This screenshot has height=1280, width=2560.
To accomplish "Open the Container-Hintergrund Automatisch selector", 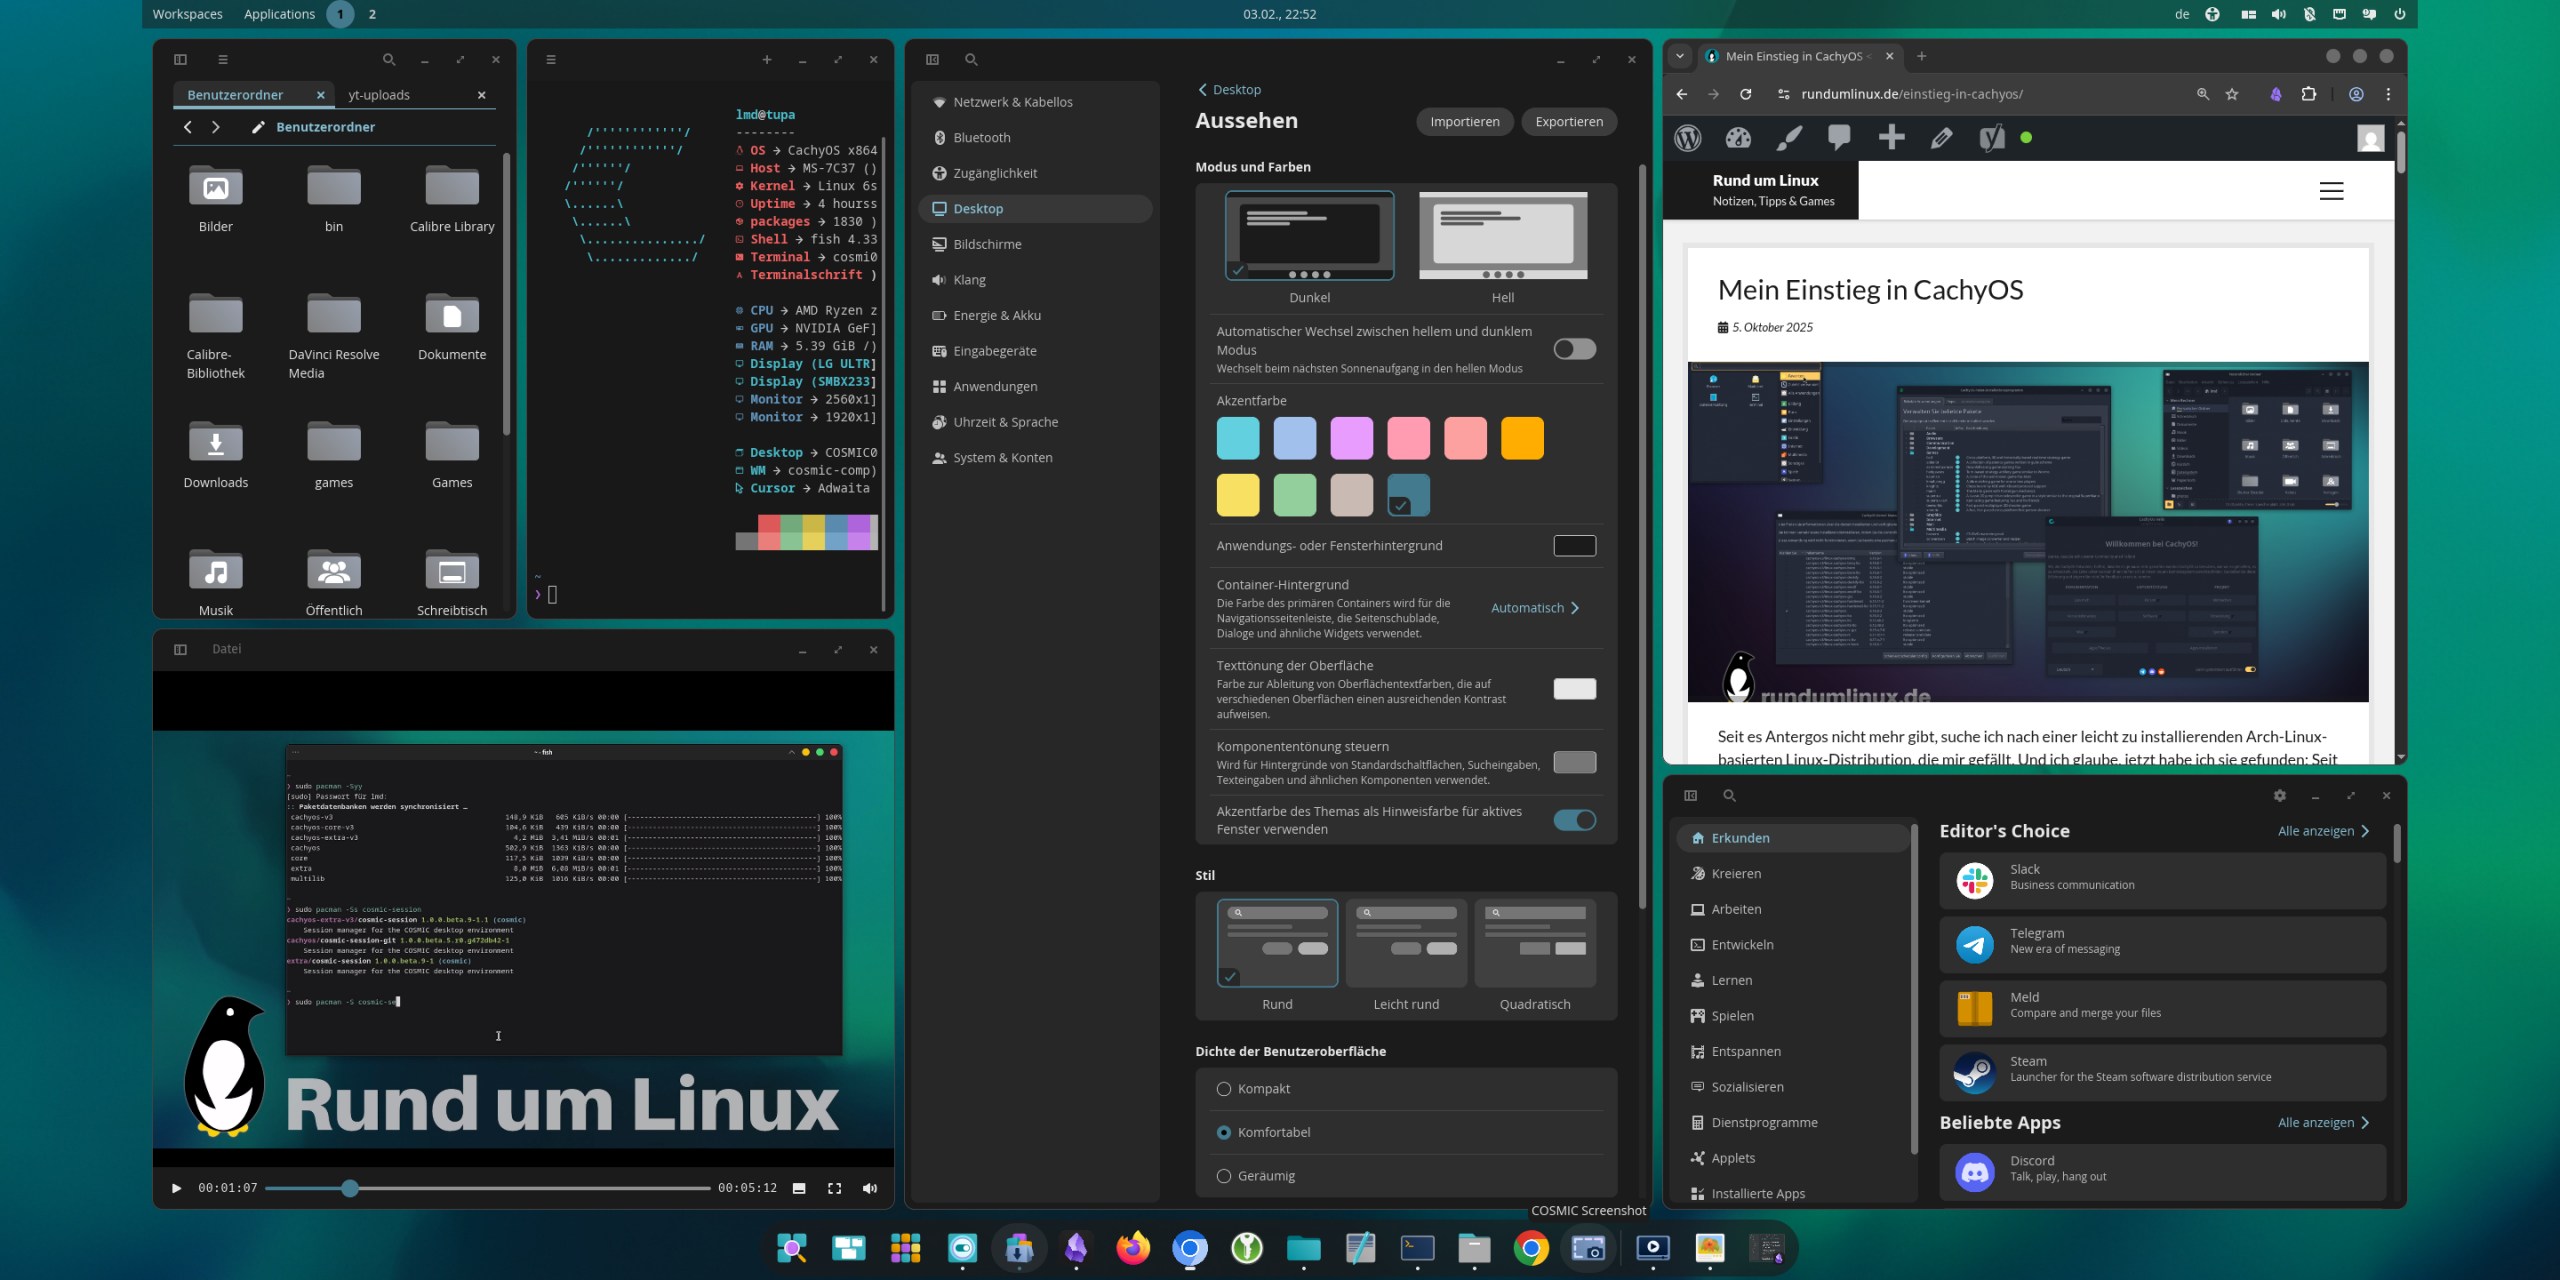I will pos(1534,607).
